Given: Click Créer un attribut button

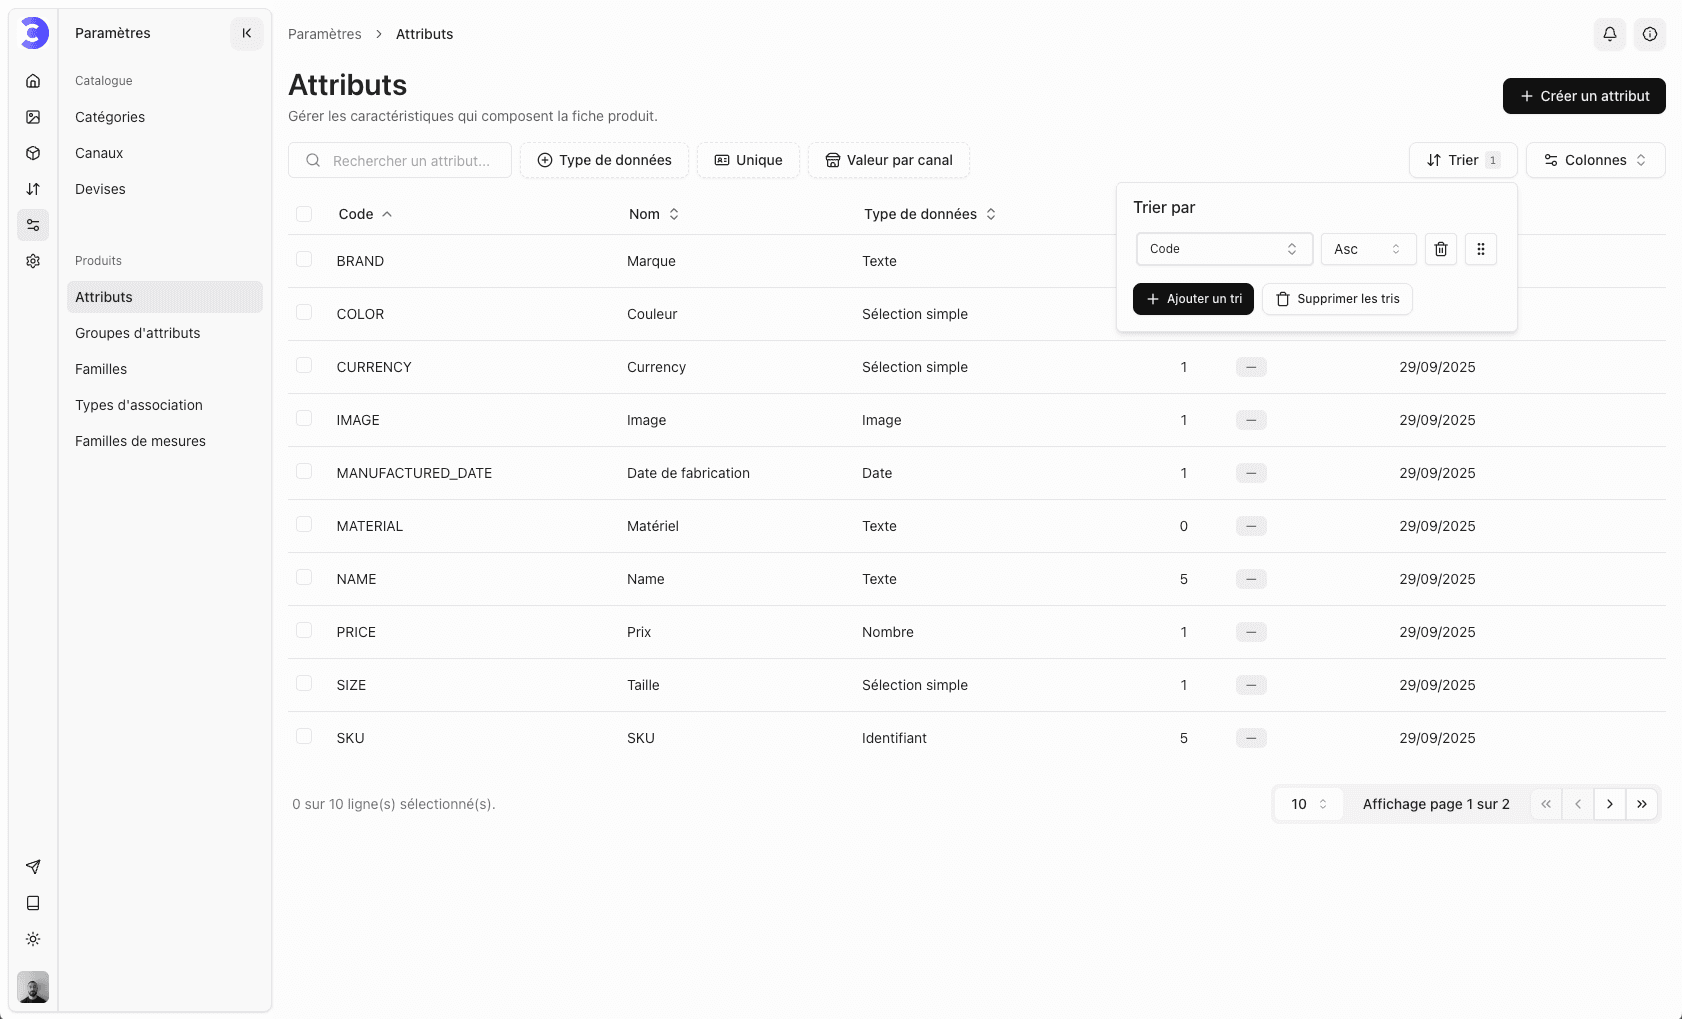Looking at the screenshot, I should [x=1583, y=96].
